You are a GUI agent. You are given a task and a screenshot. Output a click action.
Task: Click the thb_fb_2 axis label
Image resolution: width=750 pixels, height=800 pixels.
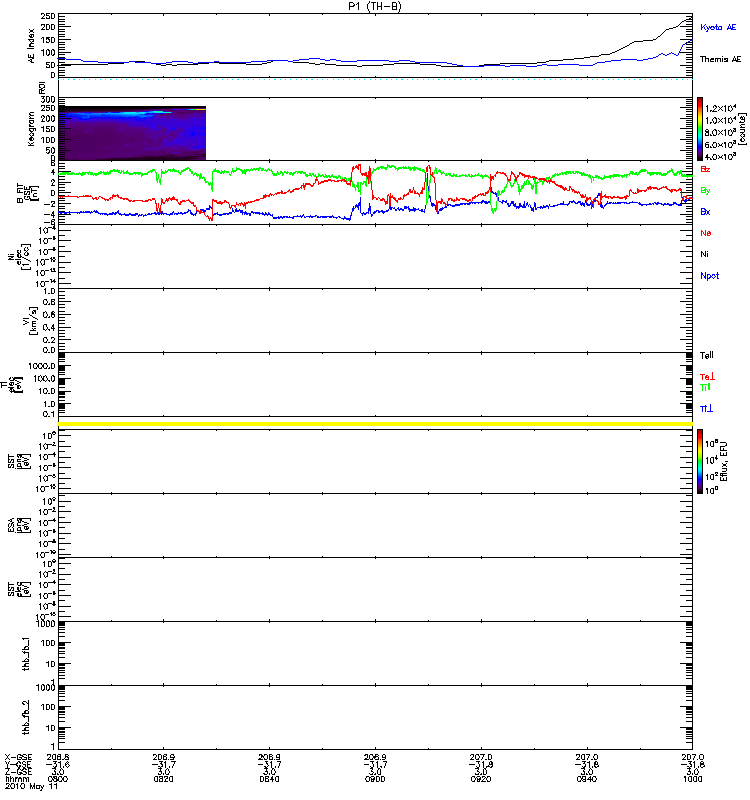click(x=26, y=717)
